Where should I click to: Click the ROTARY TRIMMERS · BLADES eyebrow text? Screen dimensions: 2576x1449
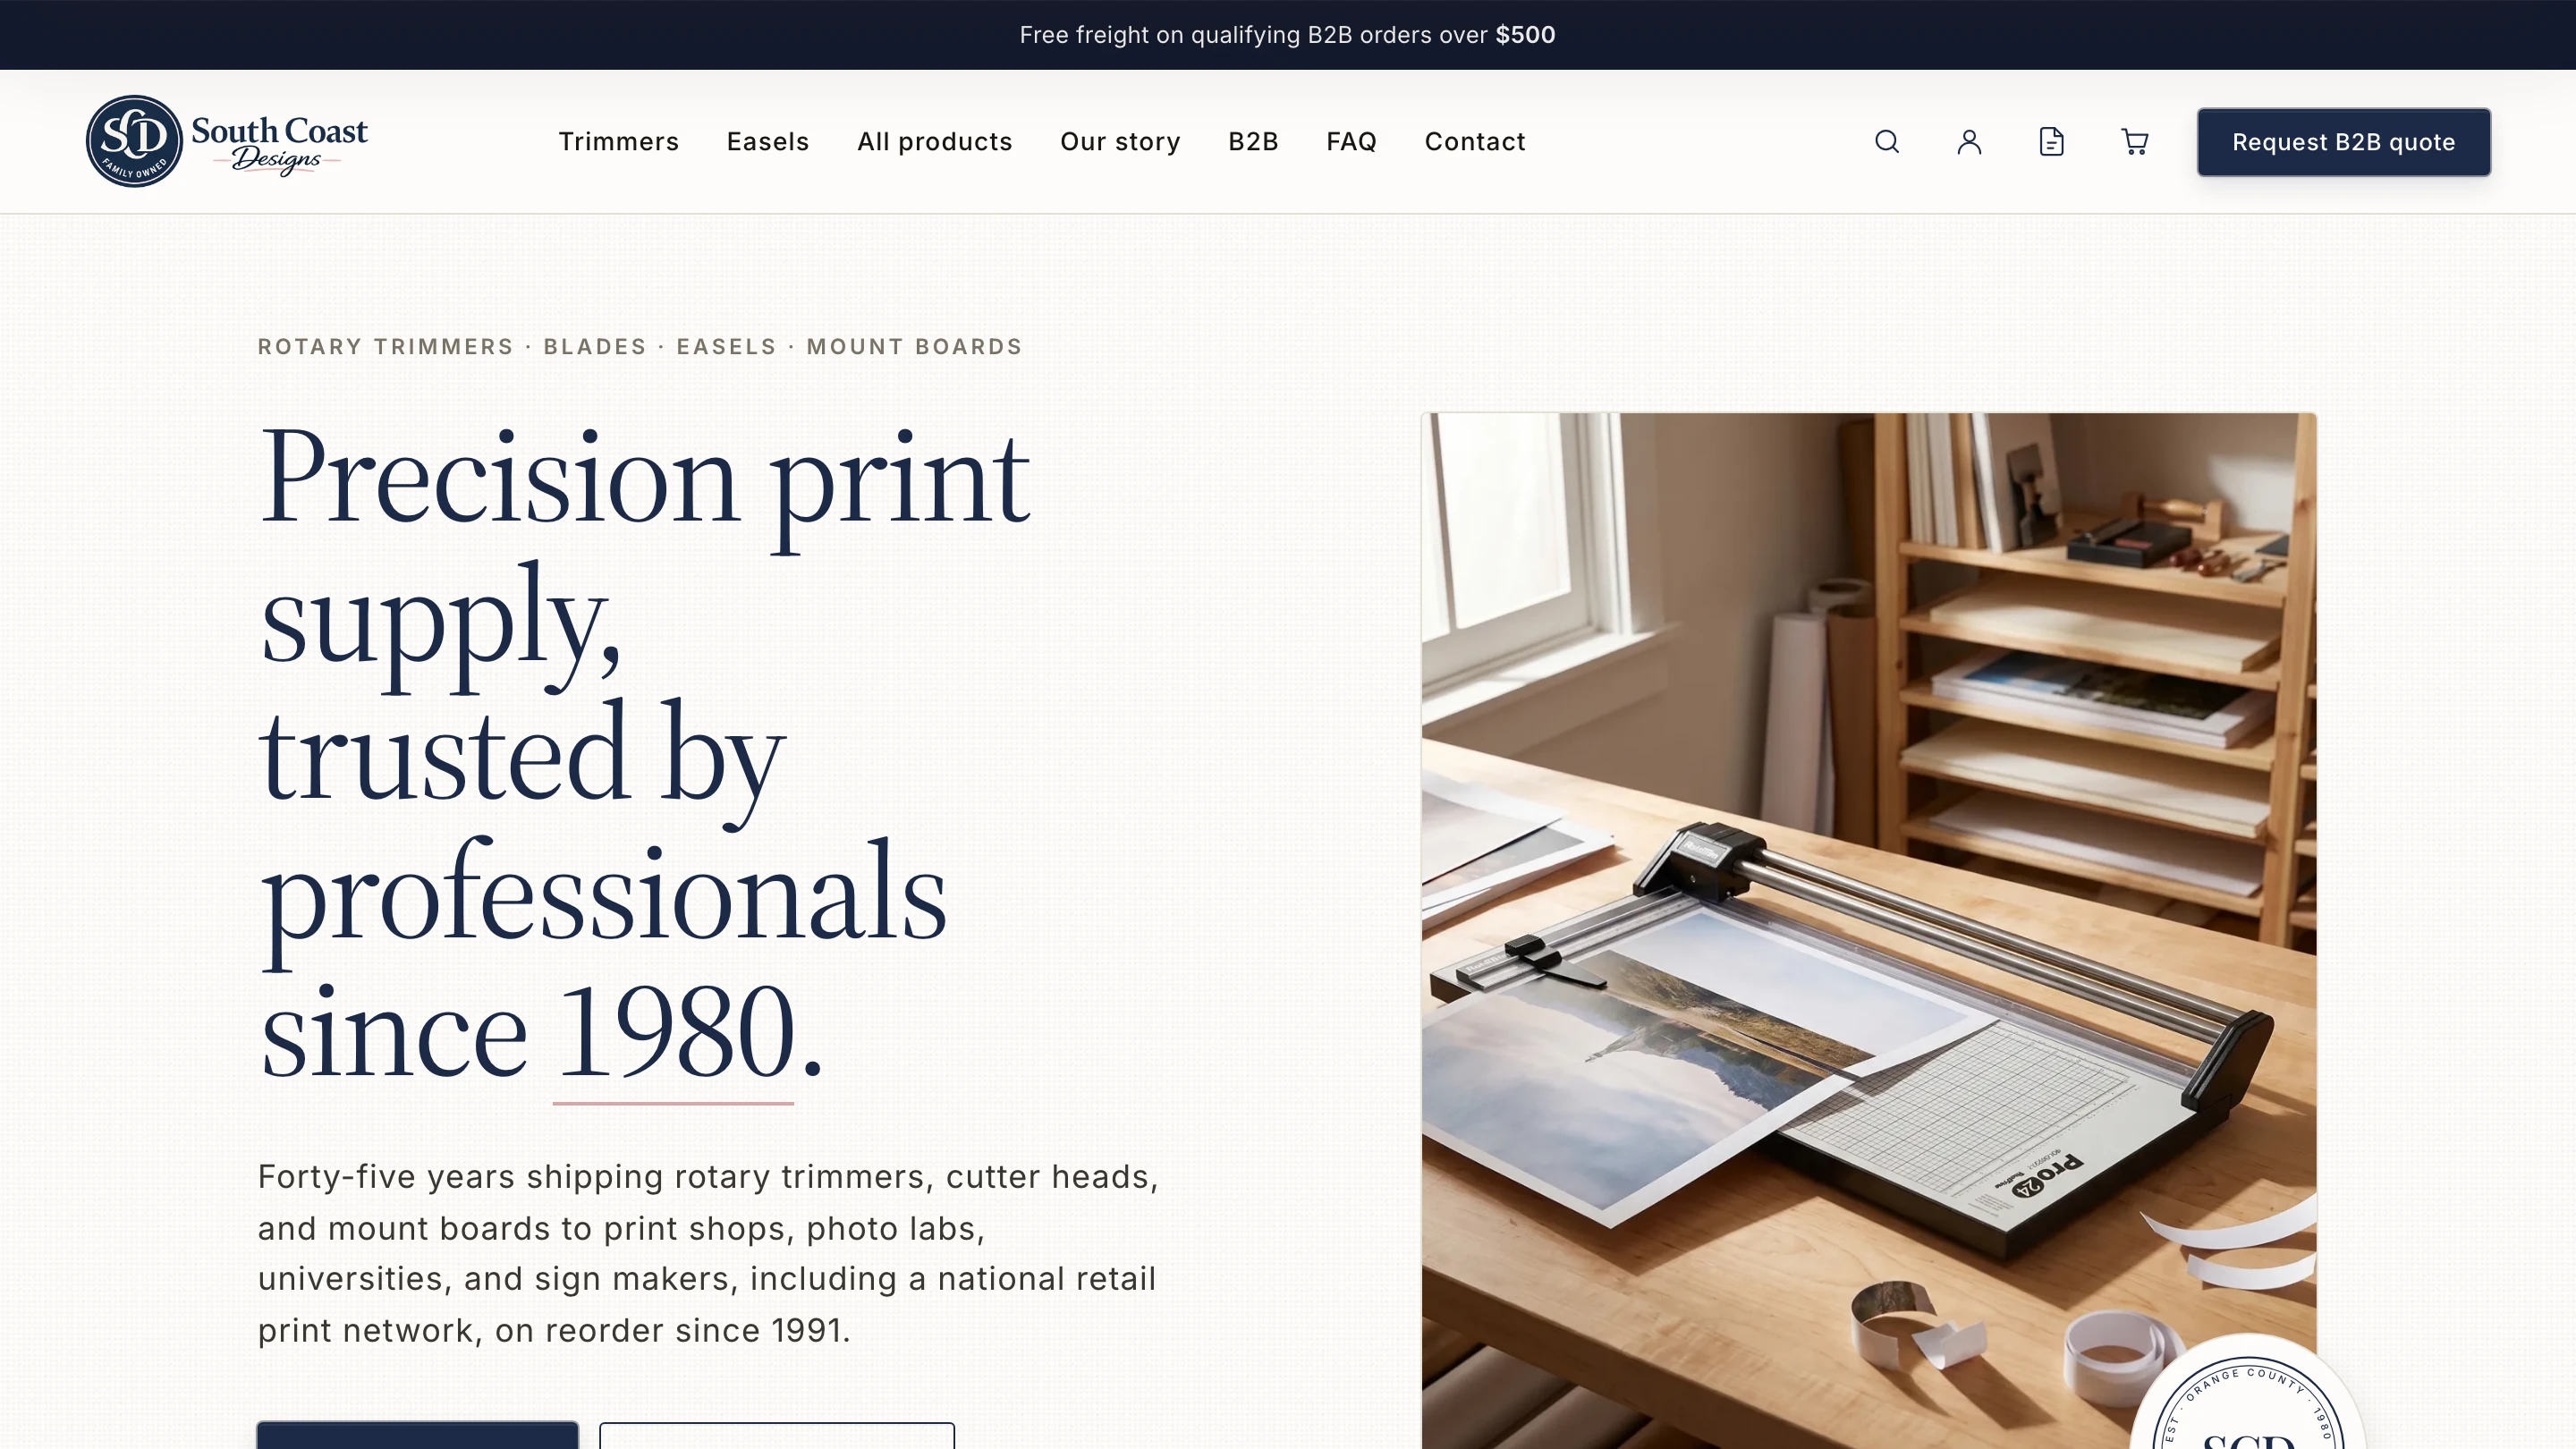point(640,347)
